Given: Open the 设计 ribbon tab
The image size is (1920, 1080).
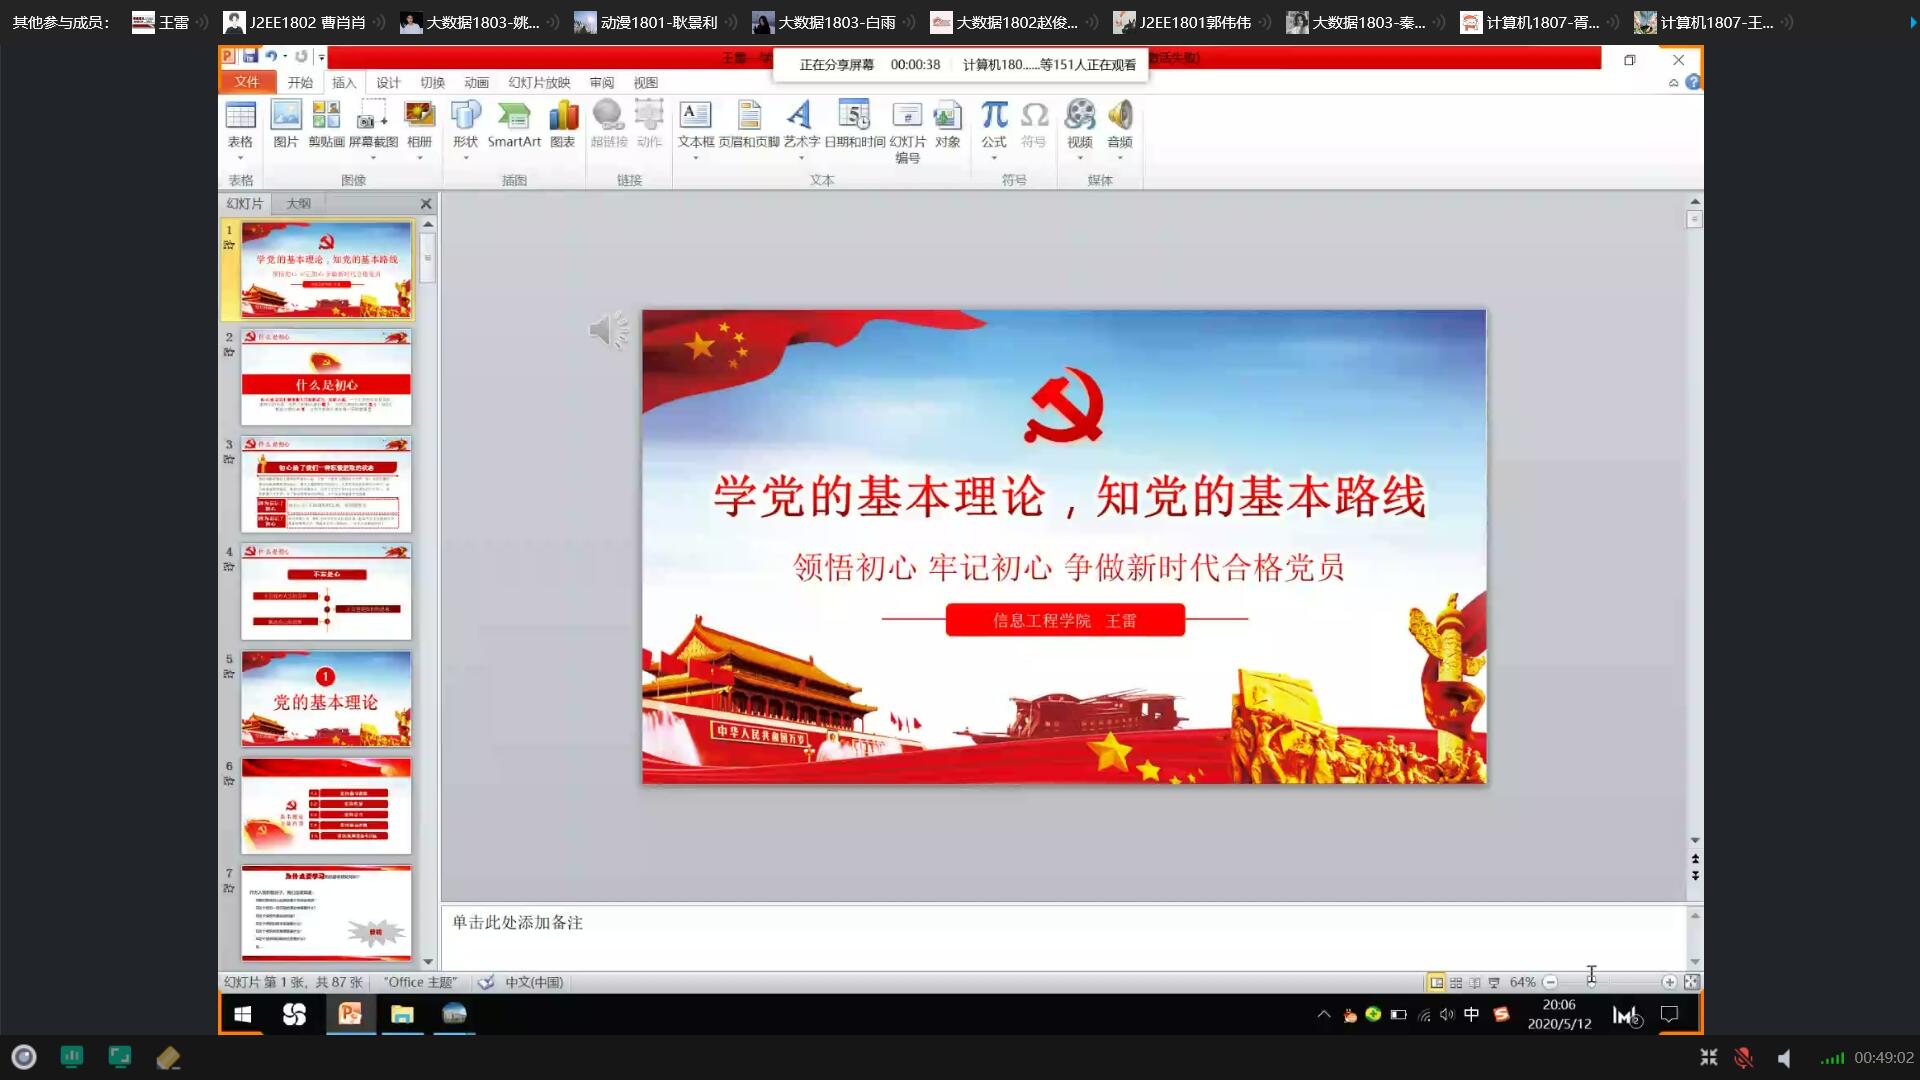Looking at the screenshot, I should (x=388, y=83).
